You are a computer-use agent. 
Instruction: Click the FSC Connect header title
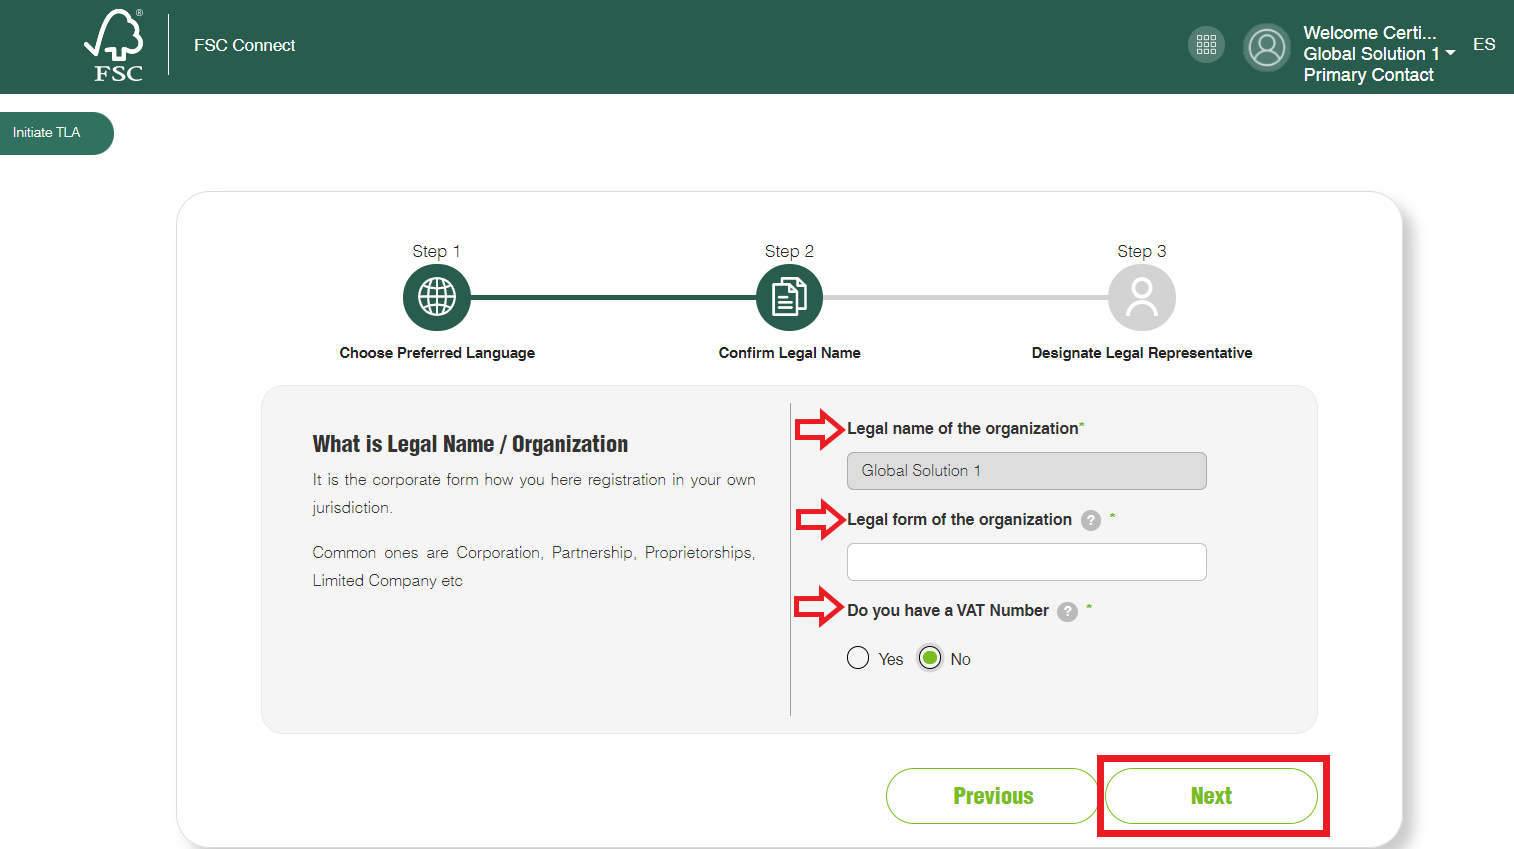(x=245, y=46)
